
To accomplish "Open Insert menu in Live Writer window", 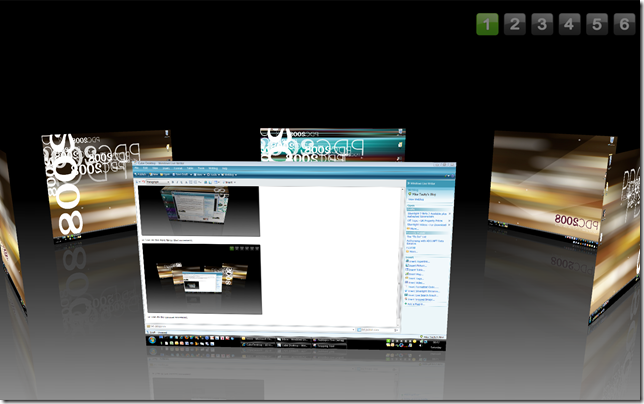I will click(x=166, y=168).
